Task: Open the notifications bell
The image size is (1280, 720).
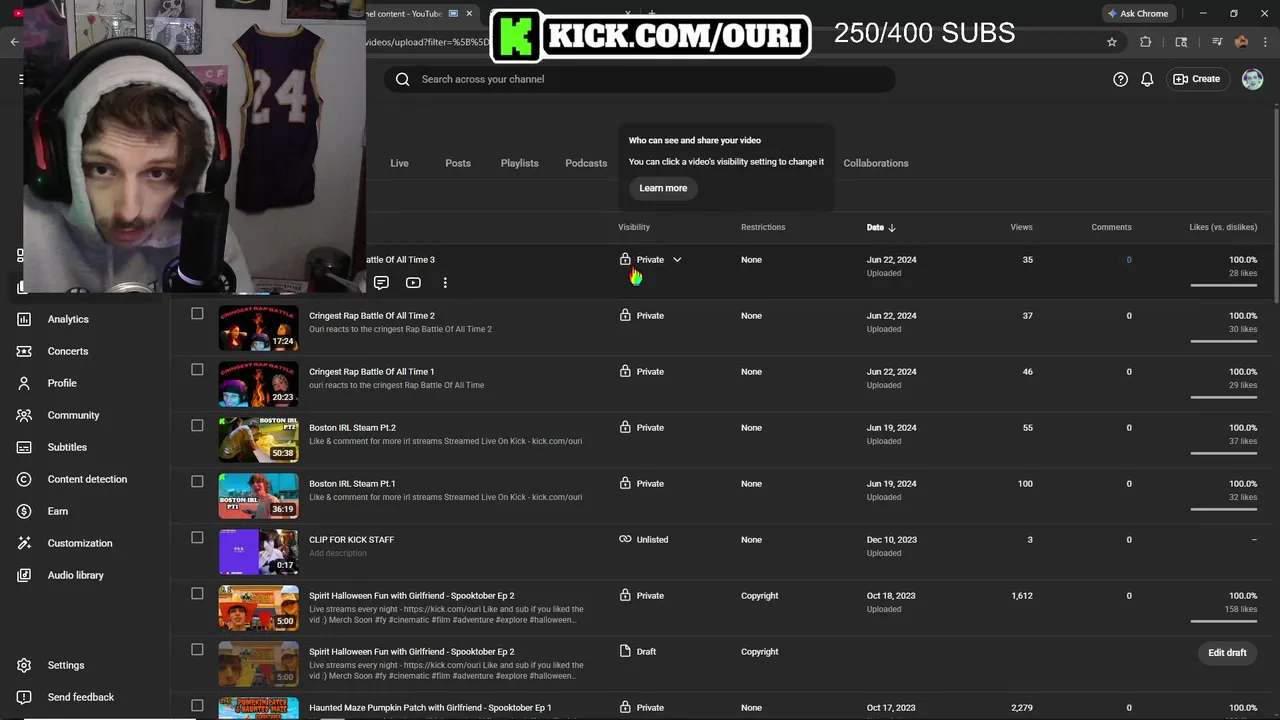Action: 1148,79
